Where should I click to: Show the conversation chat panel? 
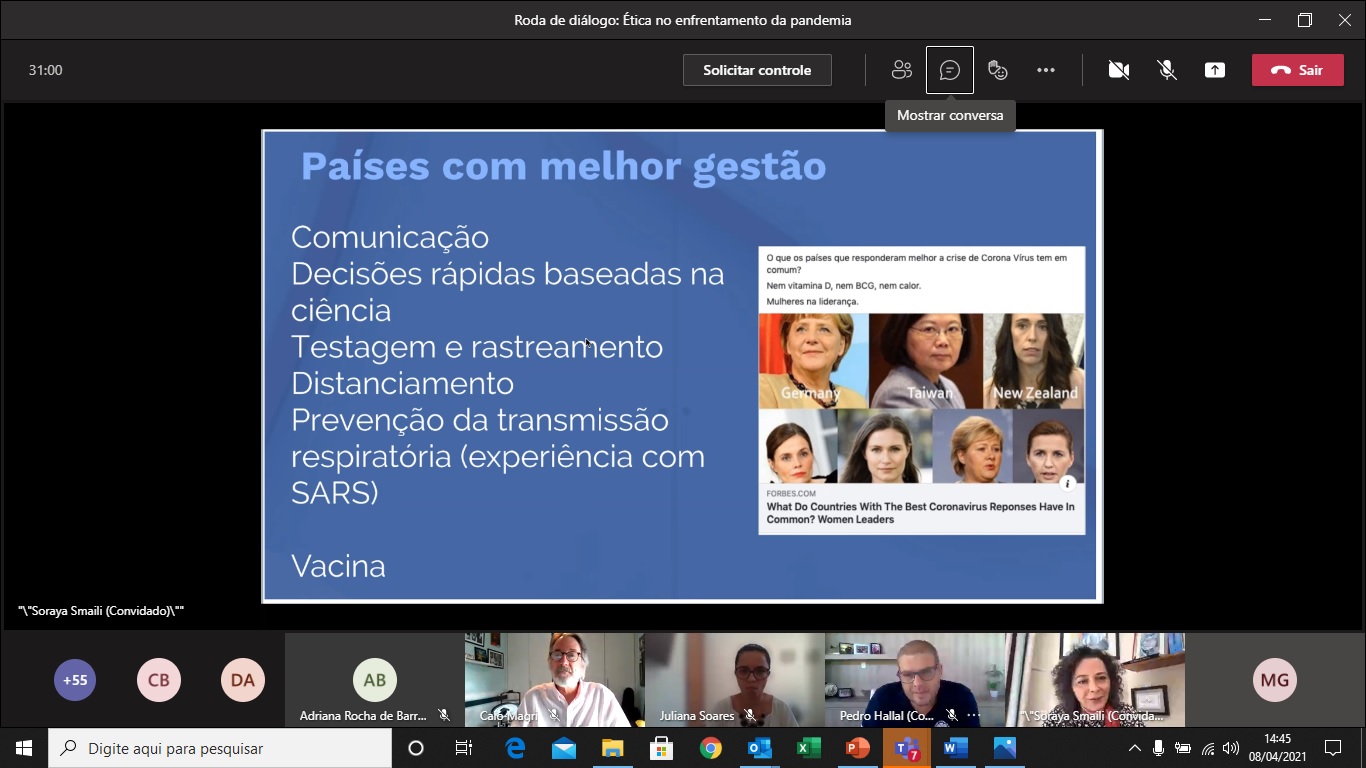coord(949,70)
